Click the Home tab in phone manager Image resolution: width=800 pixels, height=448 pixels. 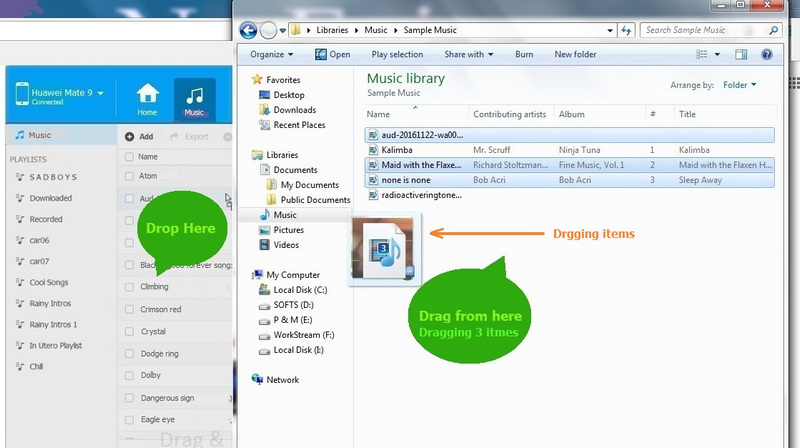click(x=147, y=99)
